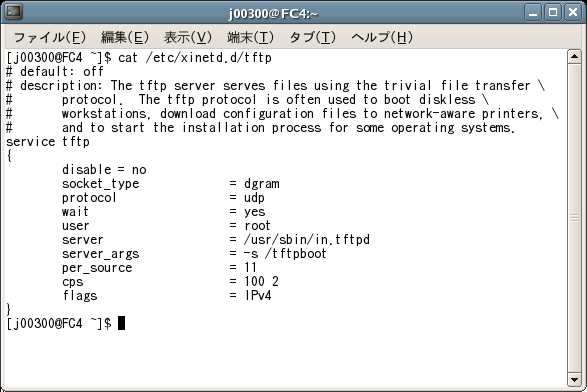This screenshot has width=587, height=392.
Task: Click the cat /etc/xinetd.d/tftp command
Action: point(195,58)
